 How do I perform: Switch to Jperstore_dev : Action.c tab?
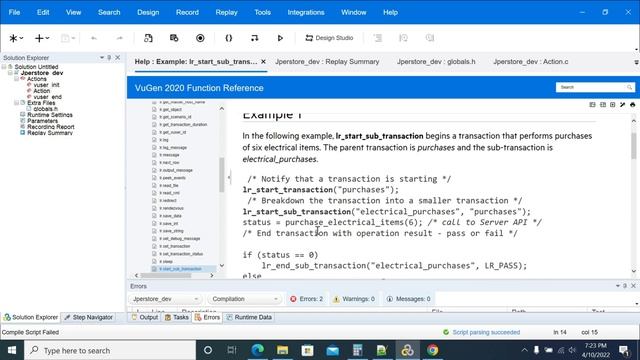(x=531, y=62)
